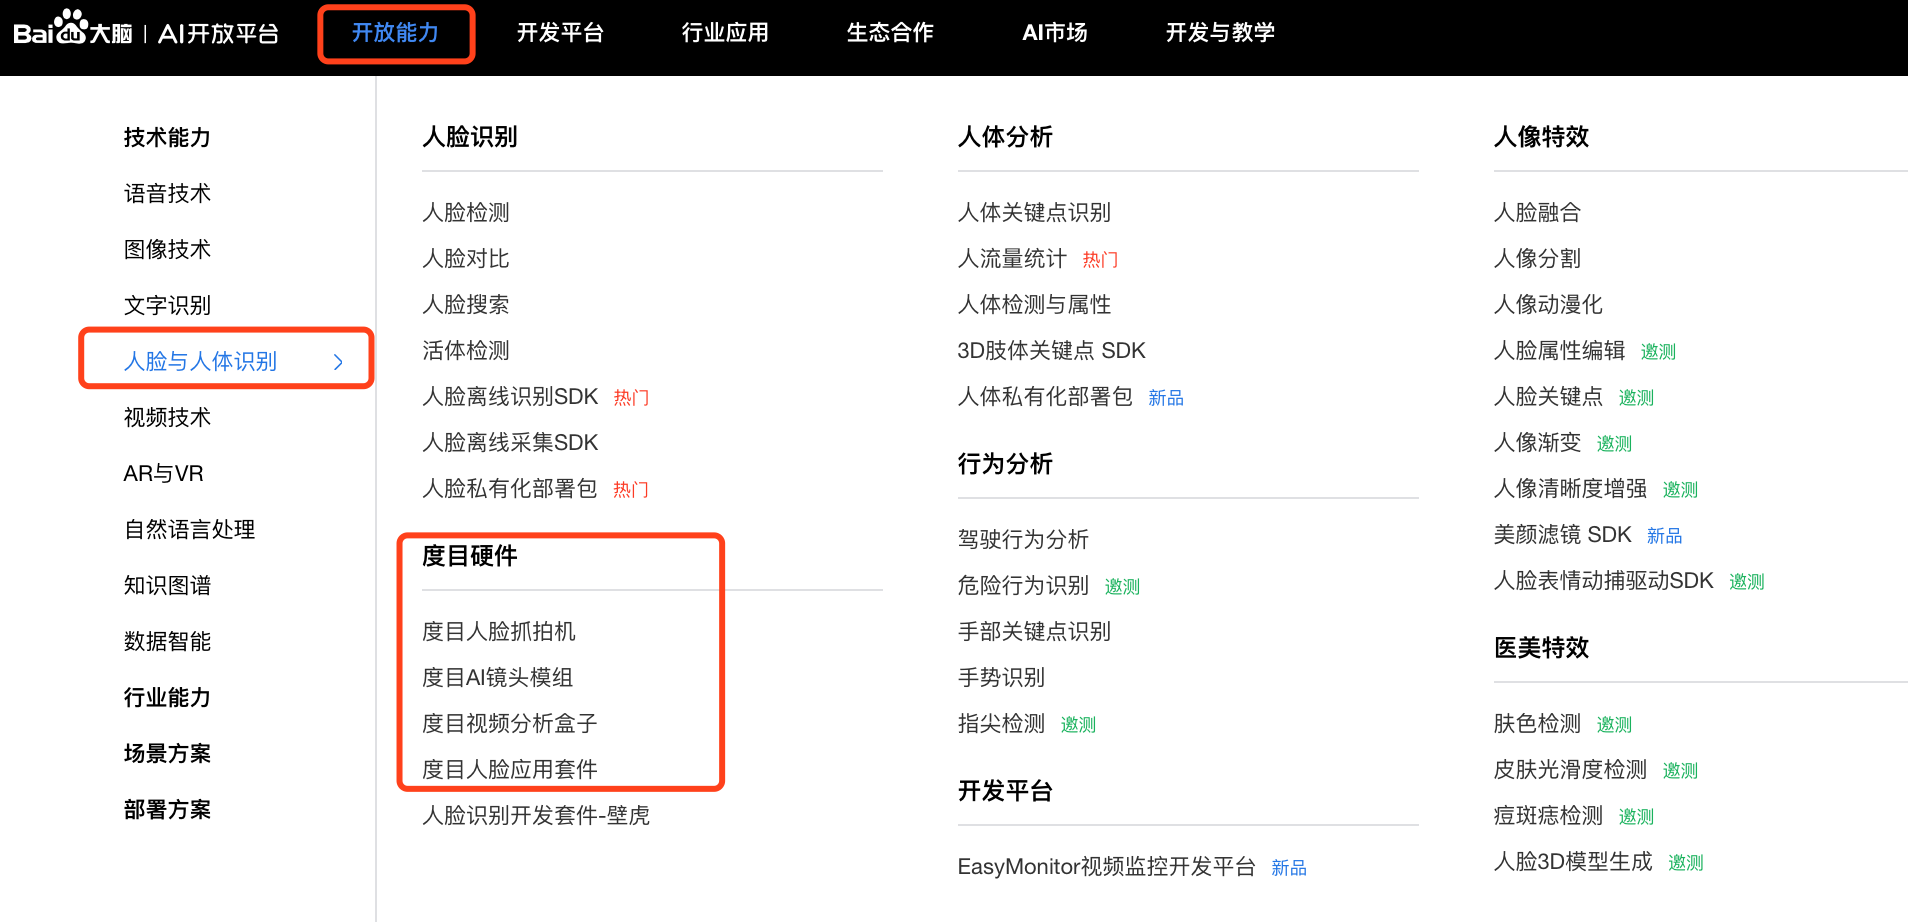Click the 人像特效 section heading

click(x=1541, y=137)
